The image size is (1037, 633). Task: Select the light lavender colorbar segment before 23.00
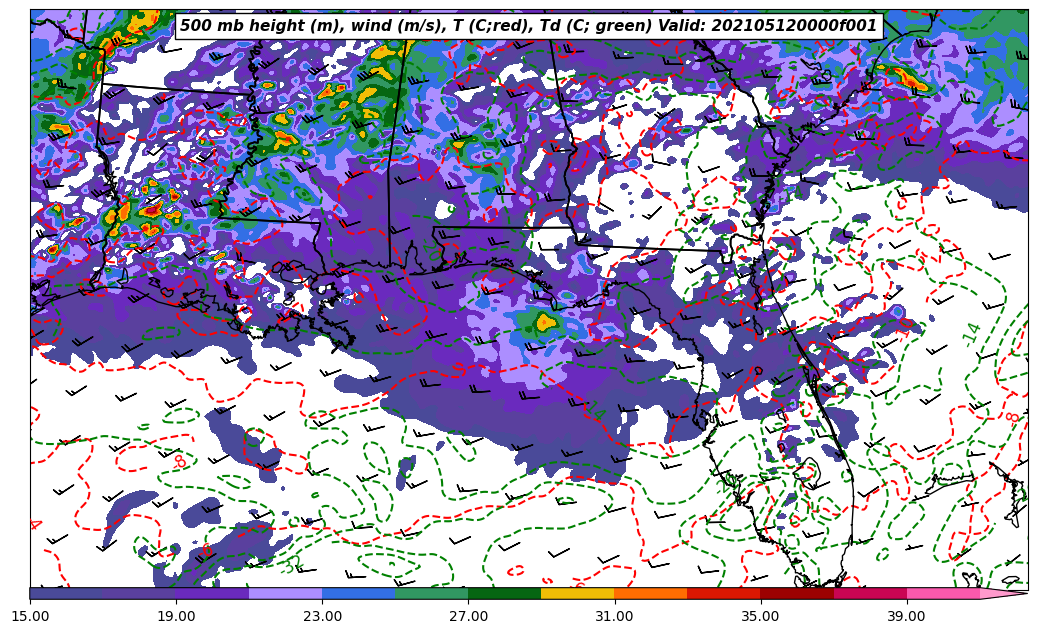(286, 593)
